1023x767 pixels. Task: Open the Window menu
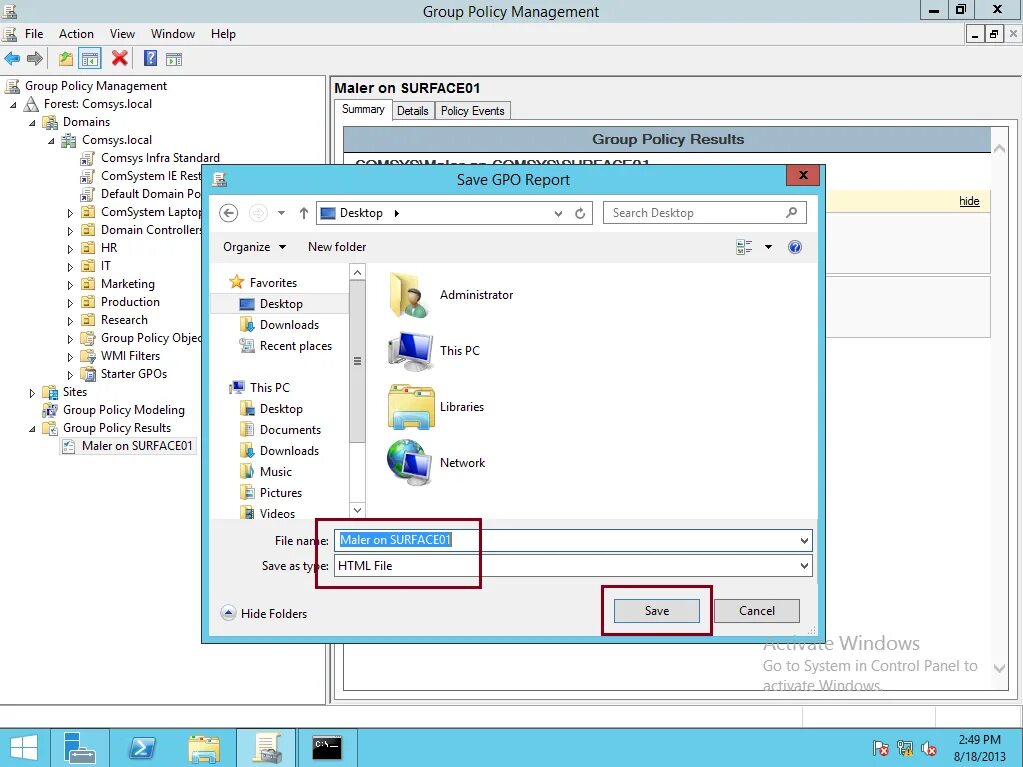coord(173,34)
